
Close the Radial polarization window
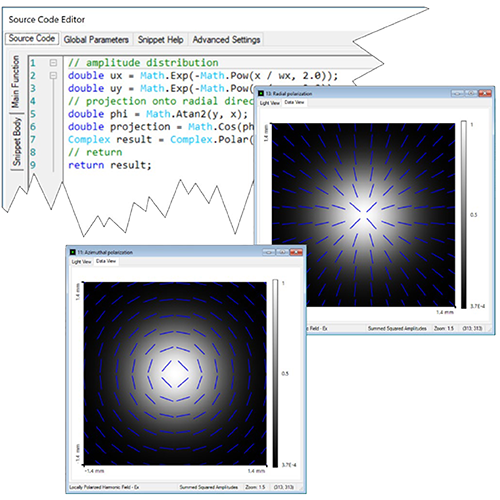point(485,94)
